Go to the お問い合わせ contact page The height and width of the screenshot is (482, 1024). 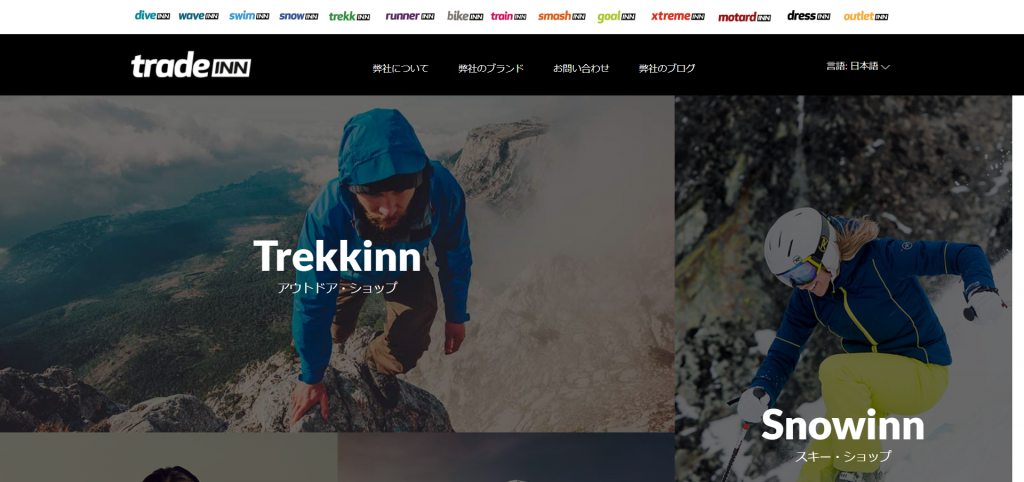pos(581,68)
